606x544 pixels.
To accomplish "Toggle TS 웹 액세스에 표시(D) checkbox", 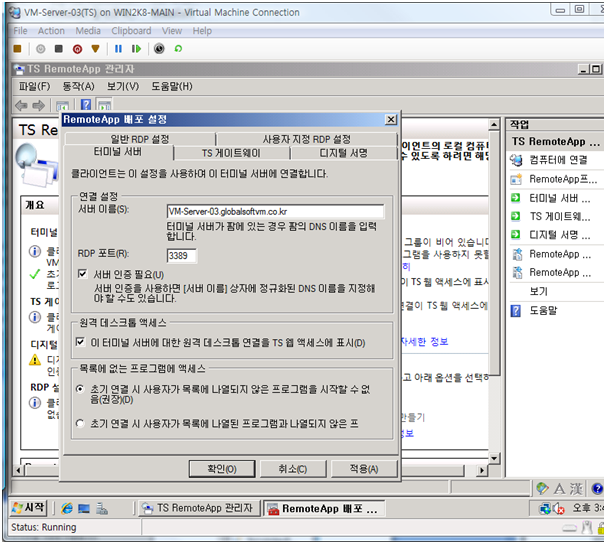I will (x=80, y=342).
